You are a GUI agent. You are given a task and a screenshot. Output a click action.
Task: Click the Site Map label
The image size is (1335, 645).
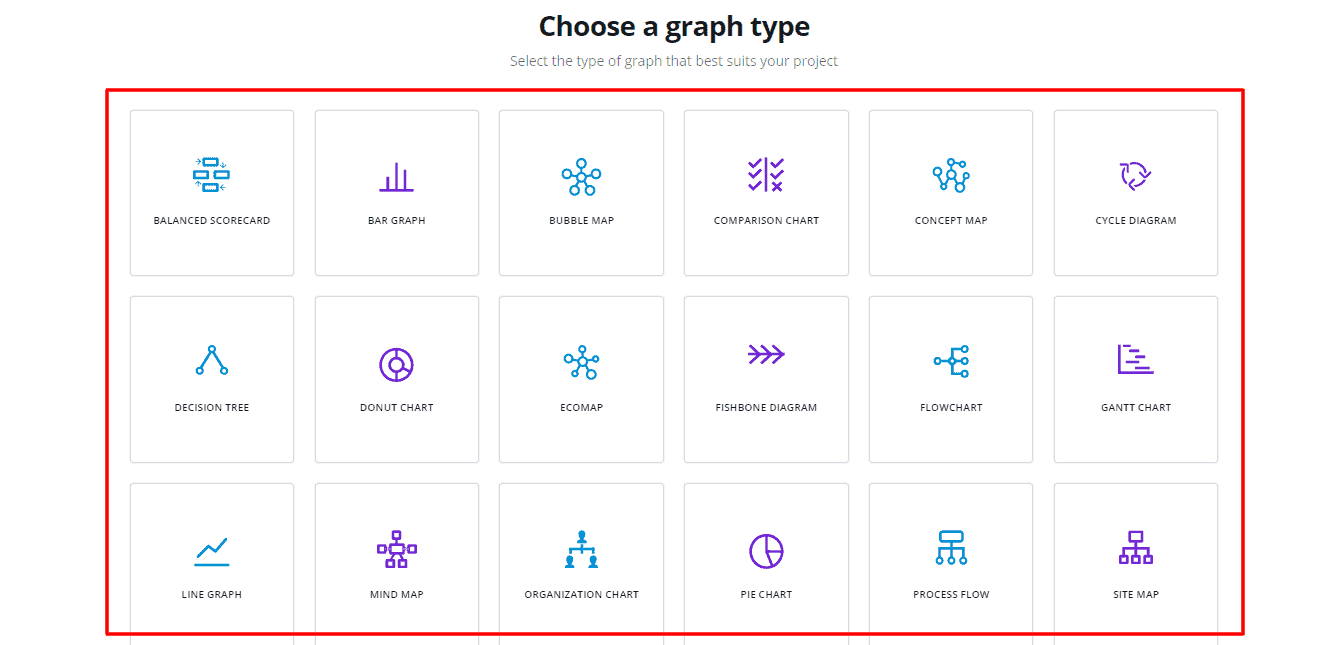[1135, 595]
